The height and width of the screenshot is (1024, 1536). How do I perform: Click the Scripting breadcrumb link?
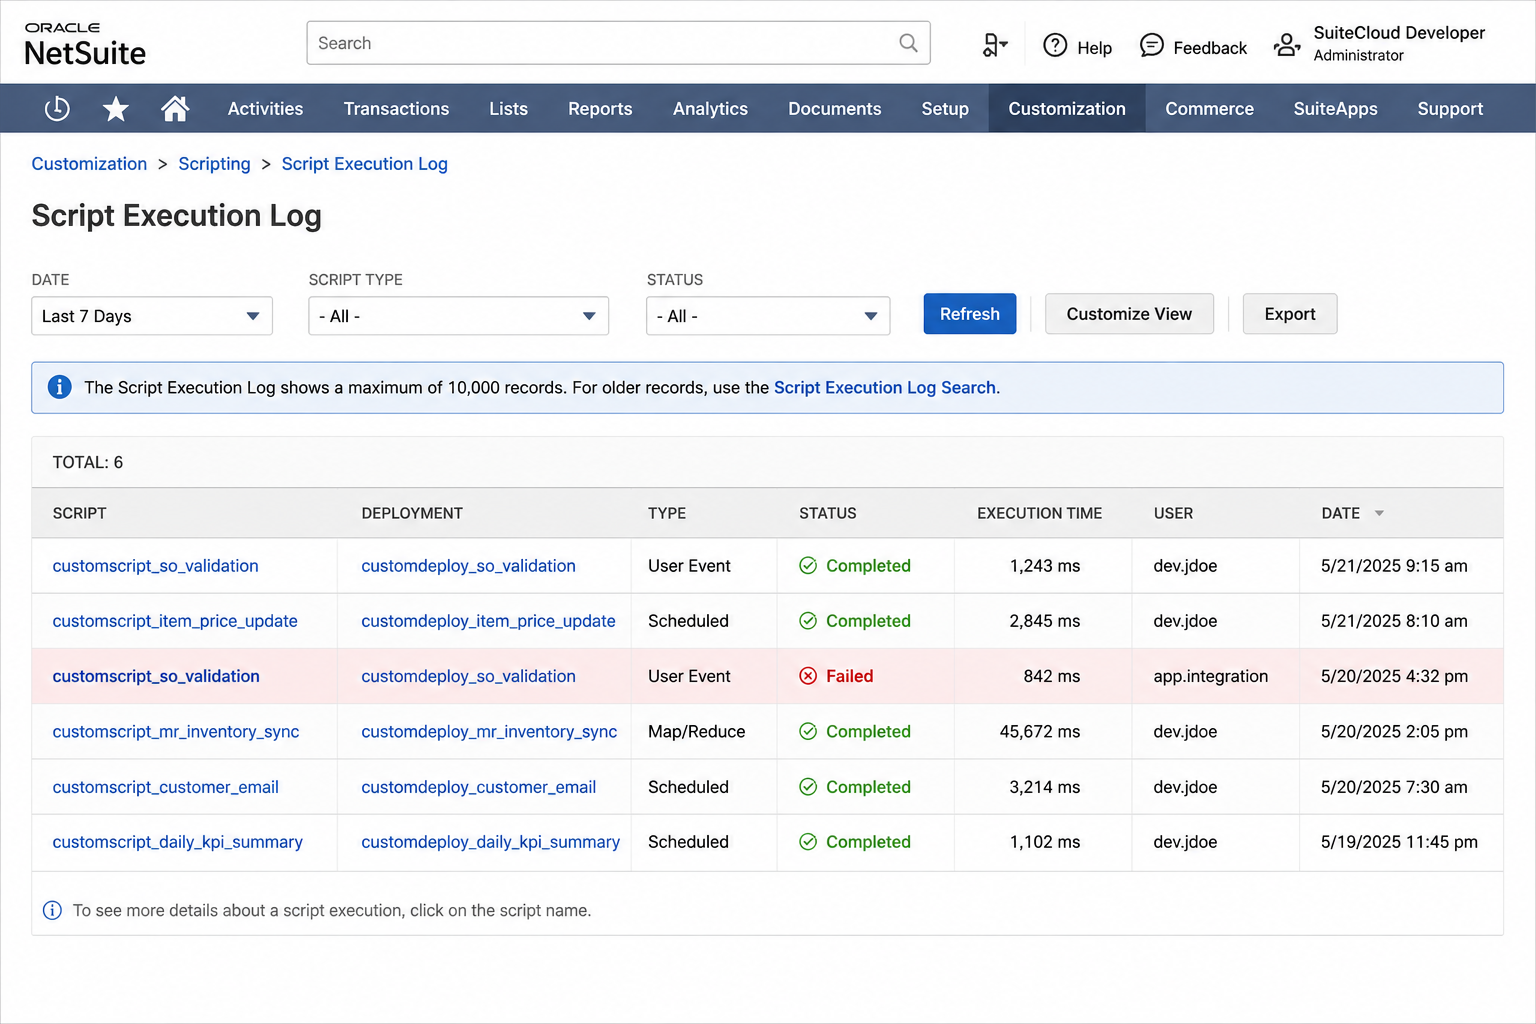tap(214, 164)
